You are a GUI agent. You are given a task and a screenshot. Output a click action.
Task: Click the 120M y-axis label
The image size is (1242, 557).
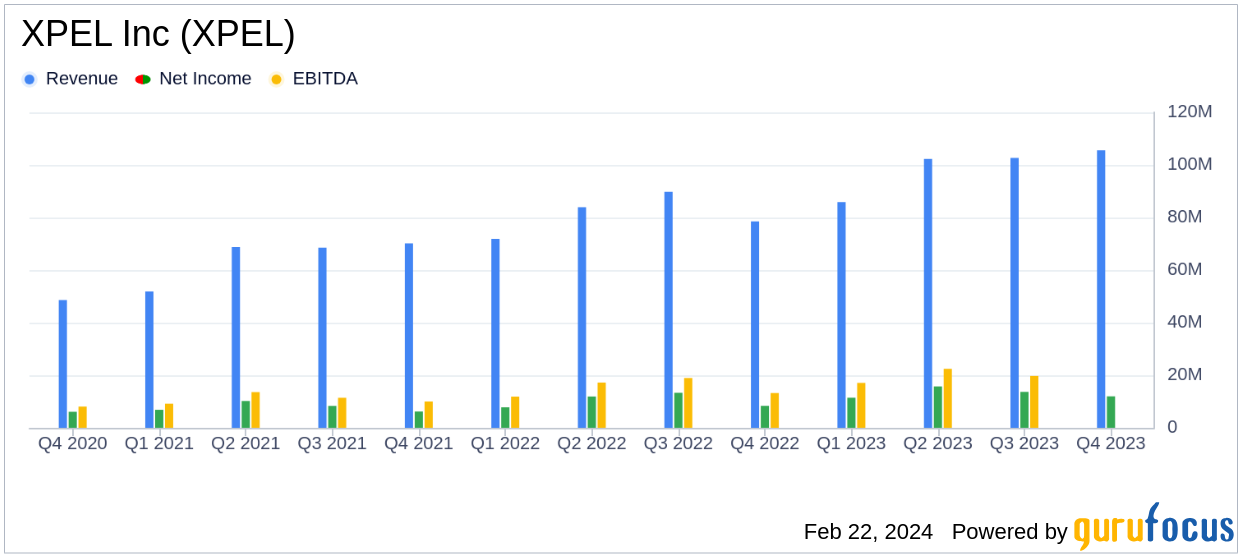(1190, 112)
